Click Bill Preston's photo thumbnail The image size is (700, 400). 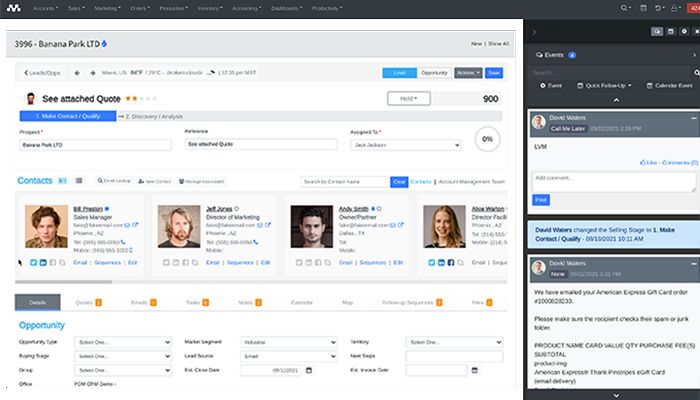tap(46, 226)
